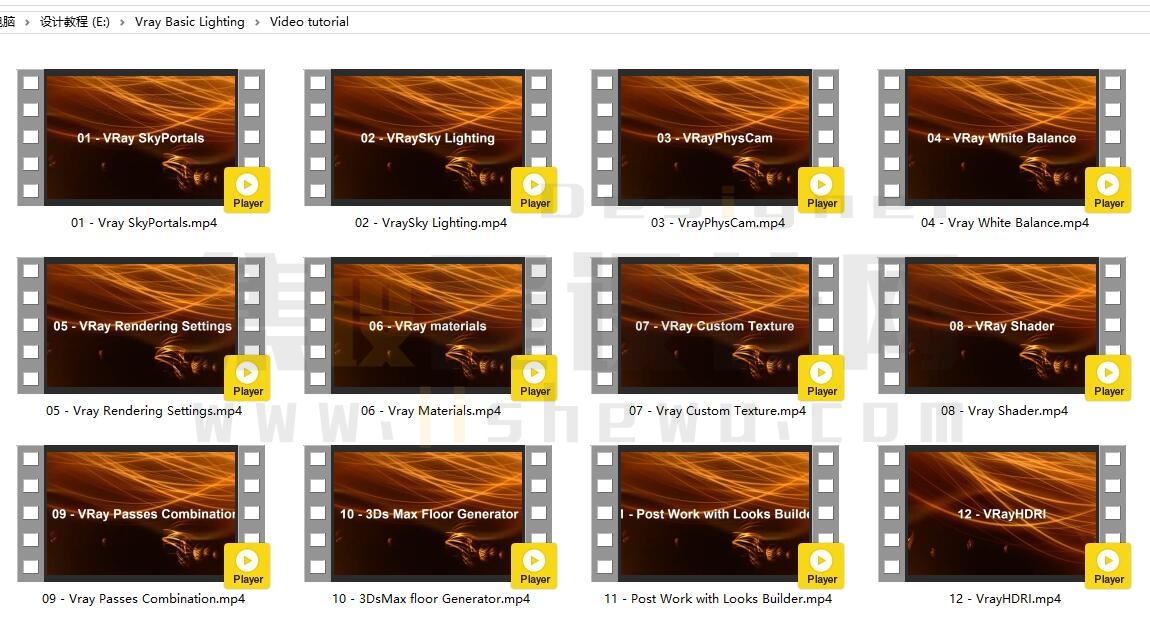
Task: Click file name 02 - VraySky Lighting.mp4
Action: click(x=431, y=222)
